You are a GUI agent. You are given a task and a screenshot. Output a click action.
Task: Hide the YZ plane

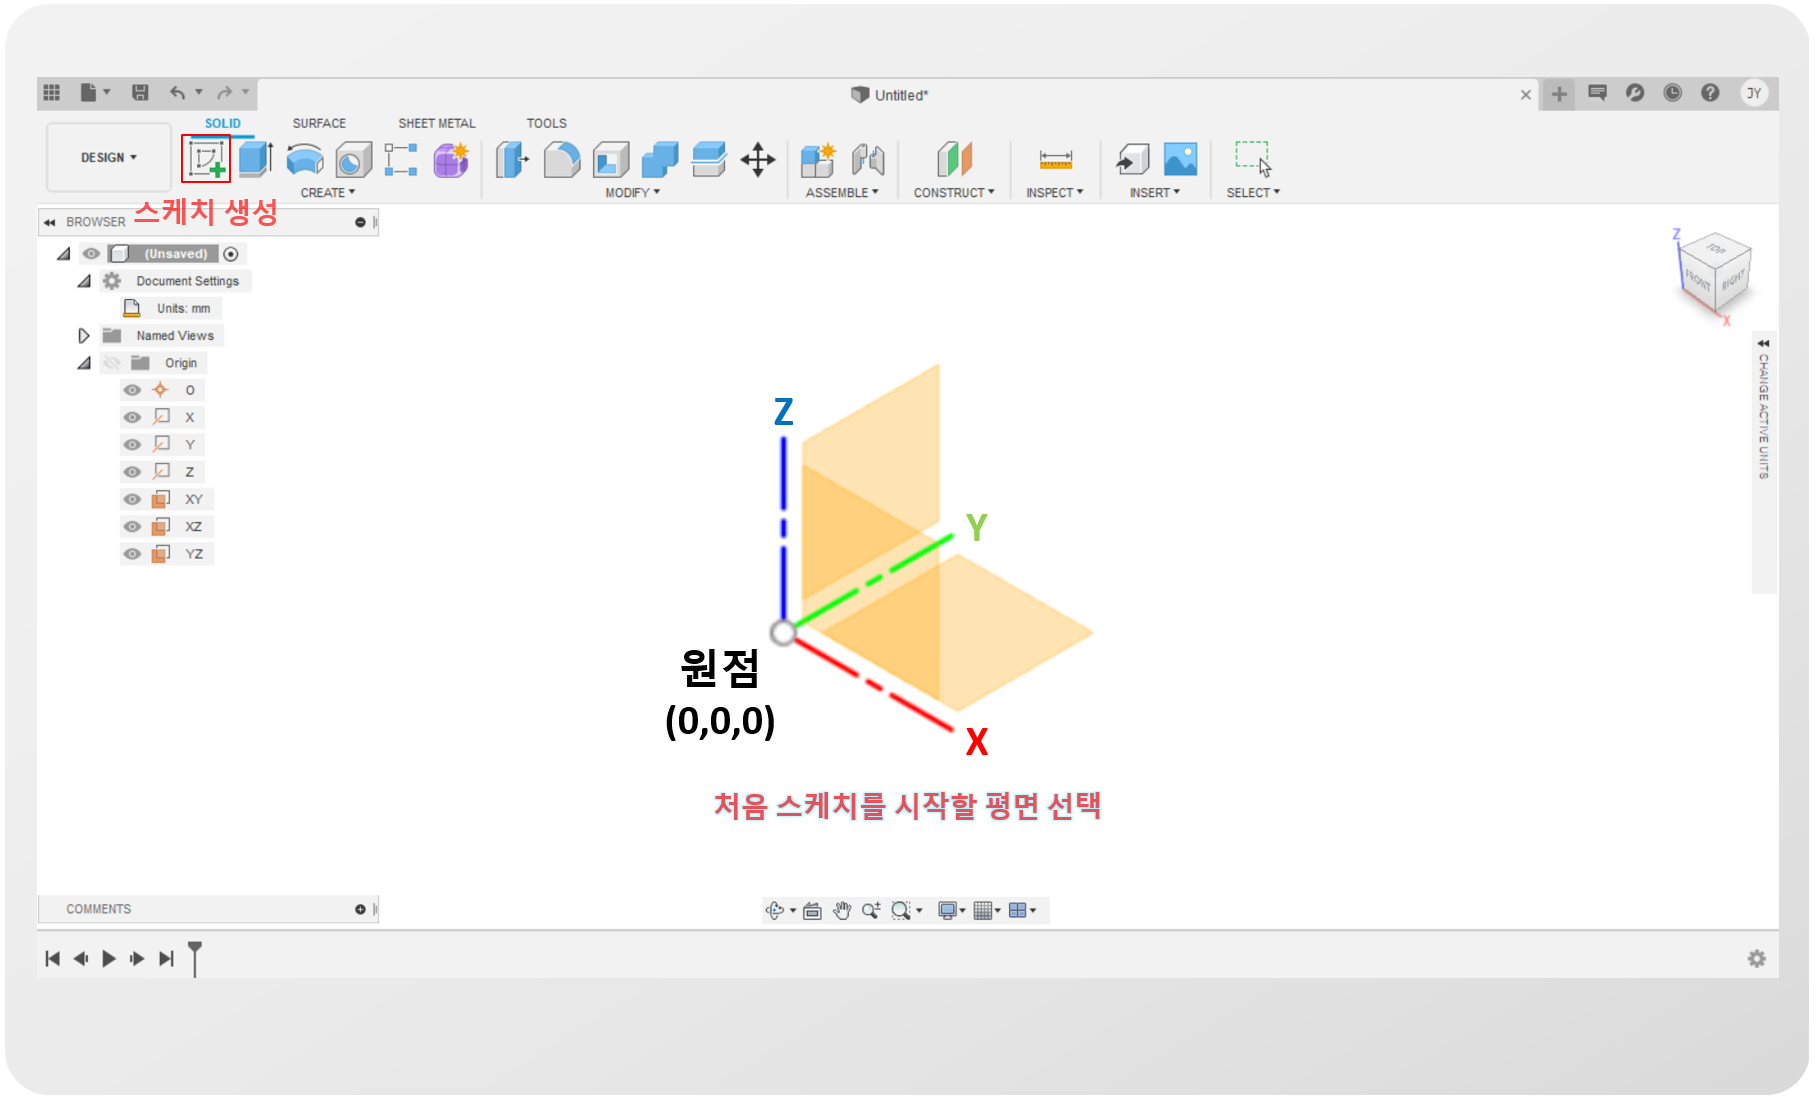[132, 553]
